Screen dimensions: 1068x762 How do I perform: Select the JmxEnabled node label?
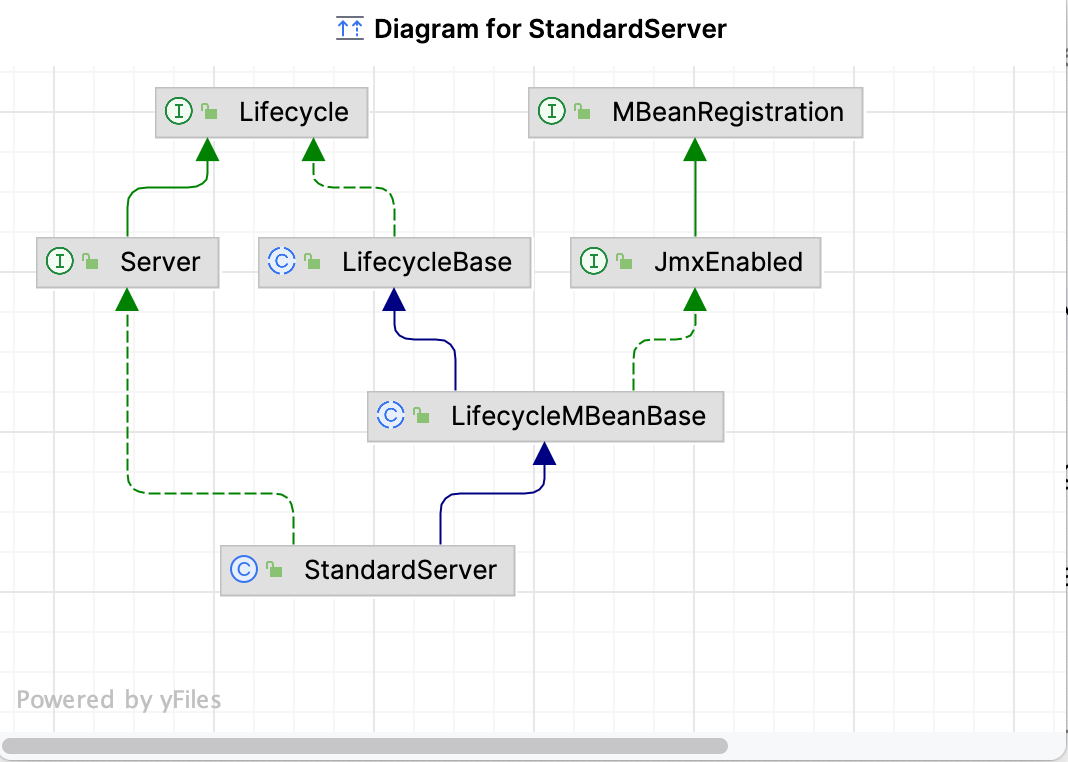pos(728,262)
